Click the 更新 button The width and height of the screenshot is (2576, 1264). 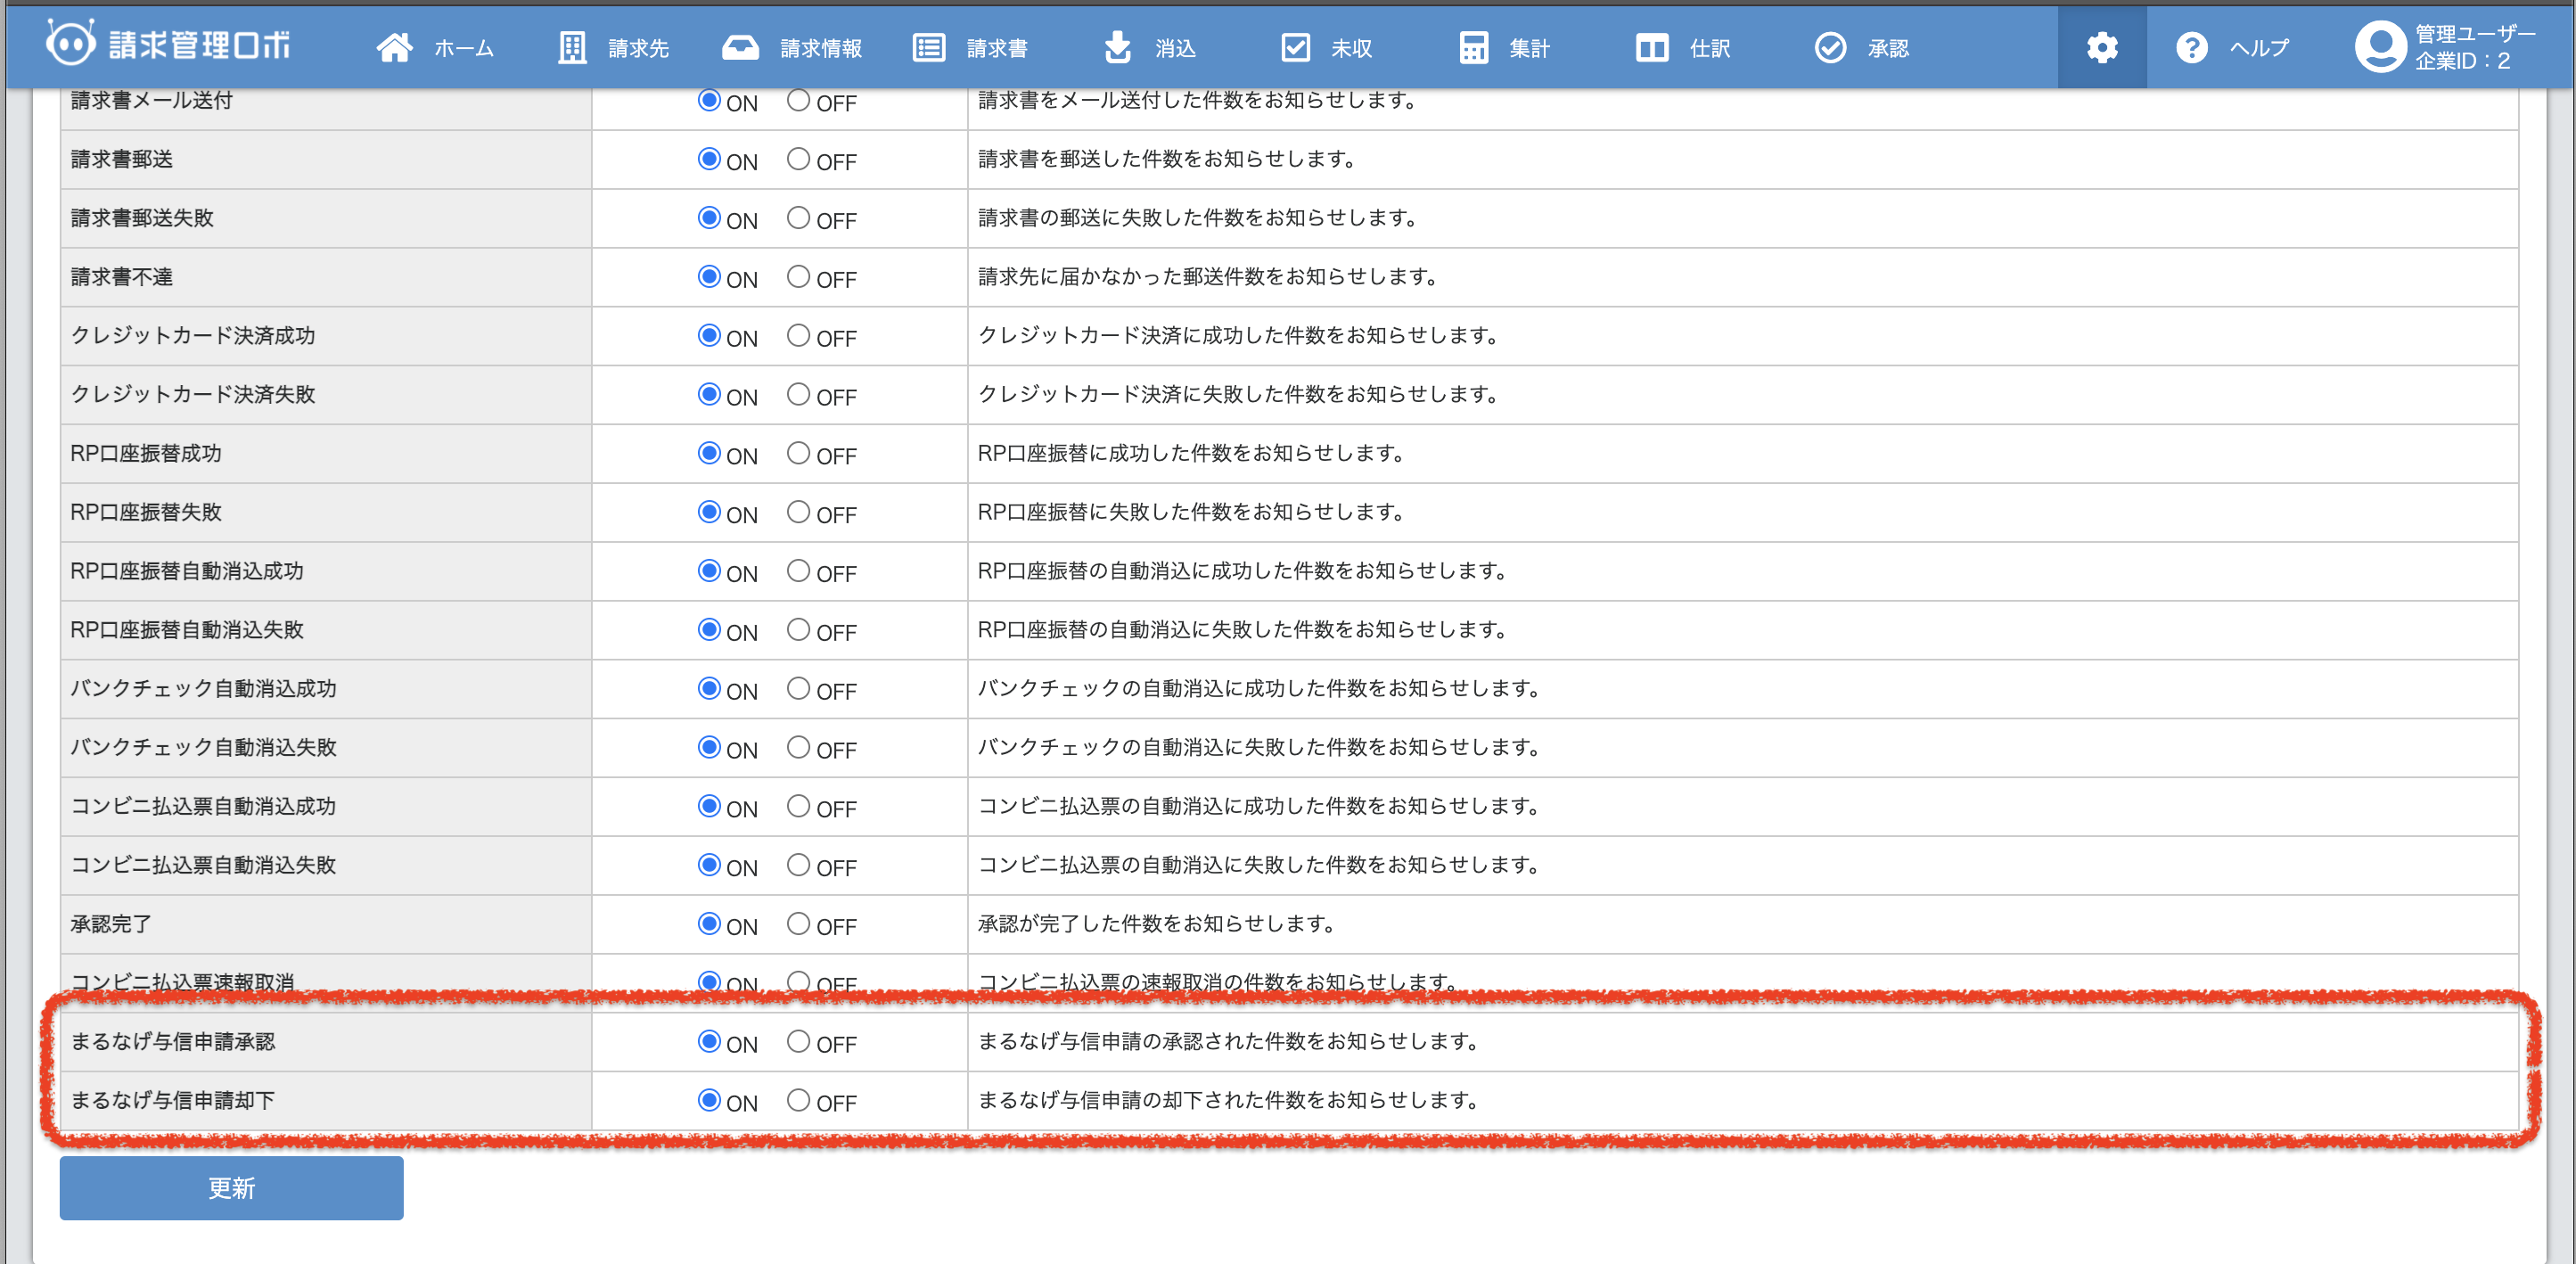point(231,1187)
